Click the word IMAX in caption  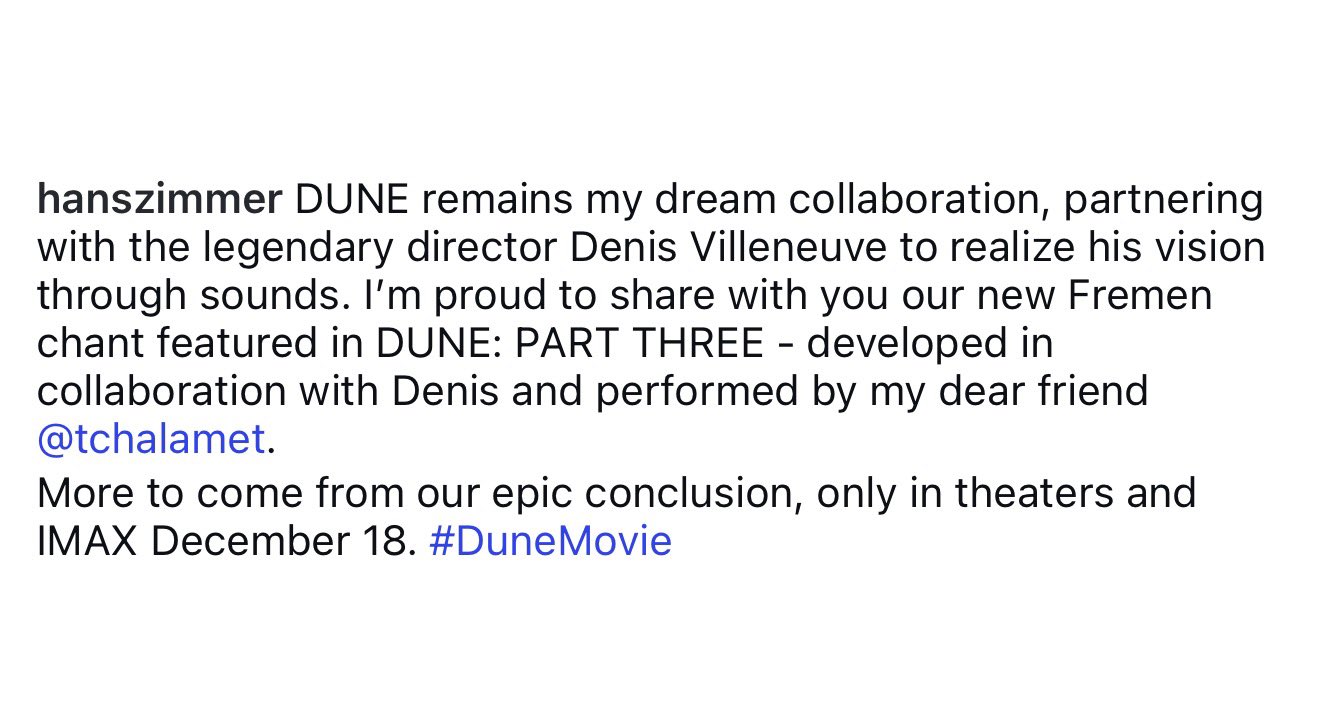coord(88,541)
